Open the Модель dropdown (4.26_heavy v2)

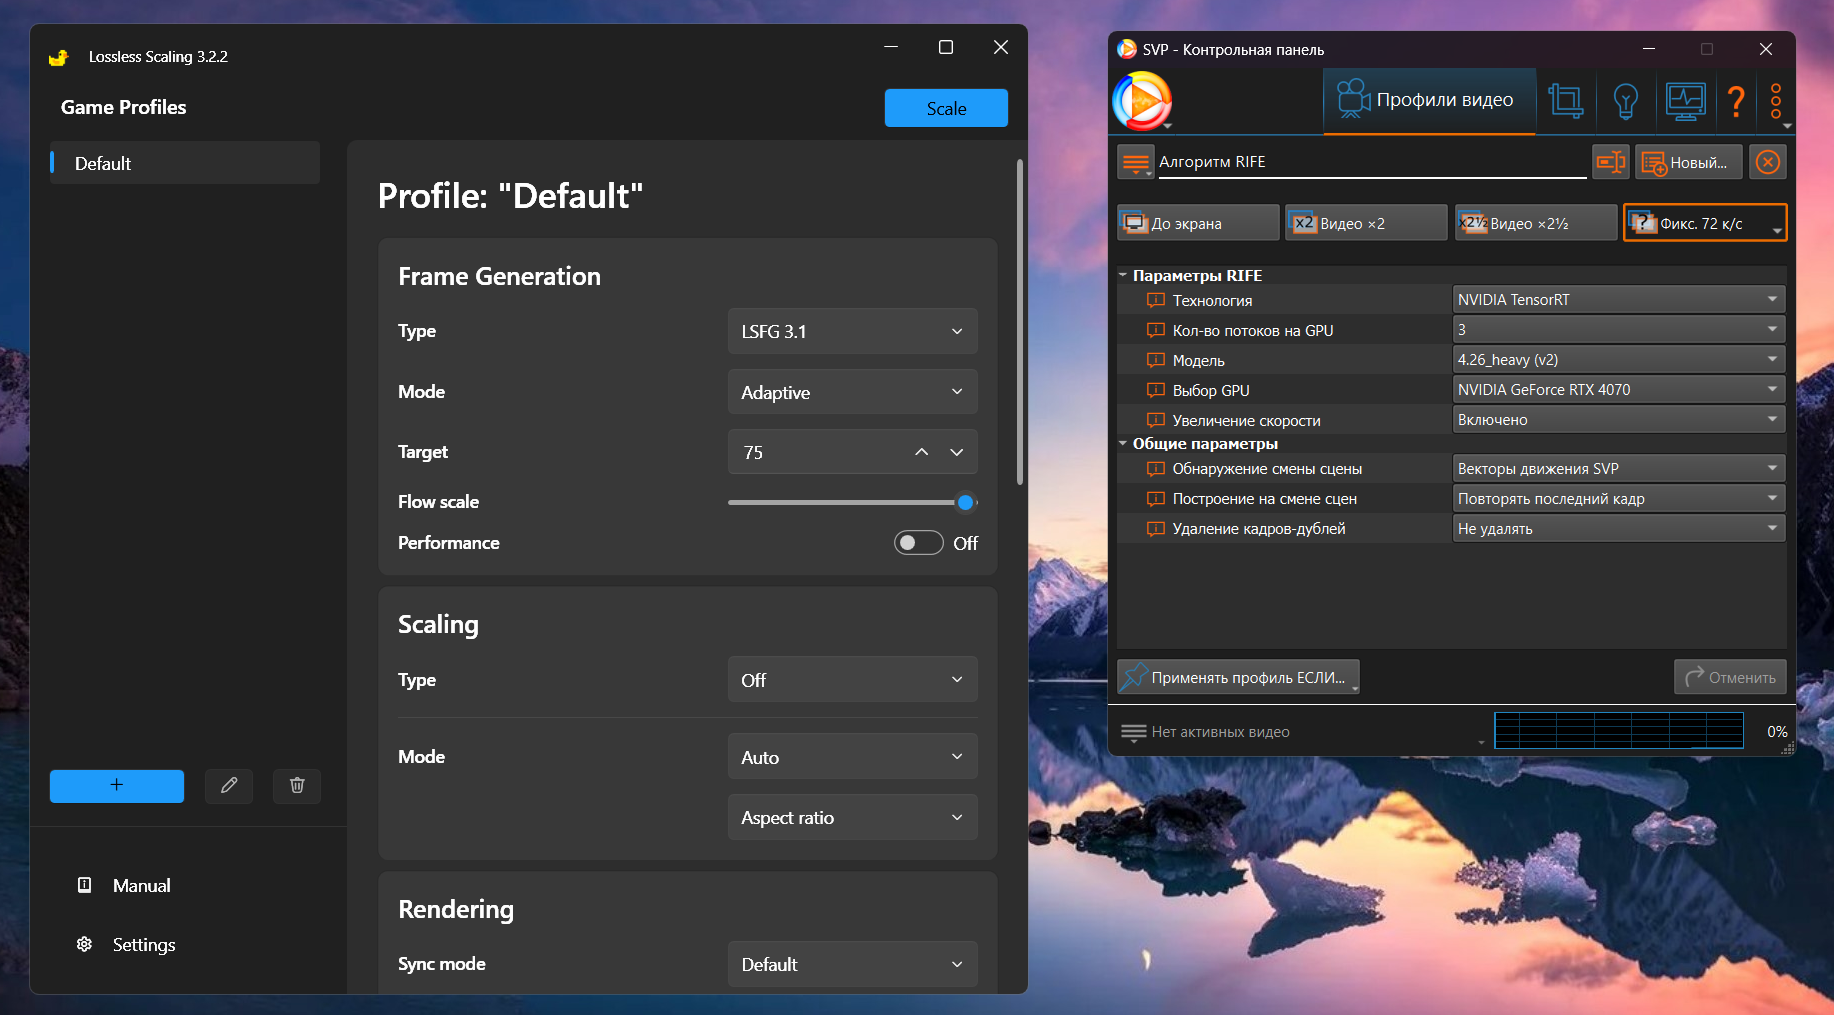tap(1618, 360)
